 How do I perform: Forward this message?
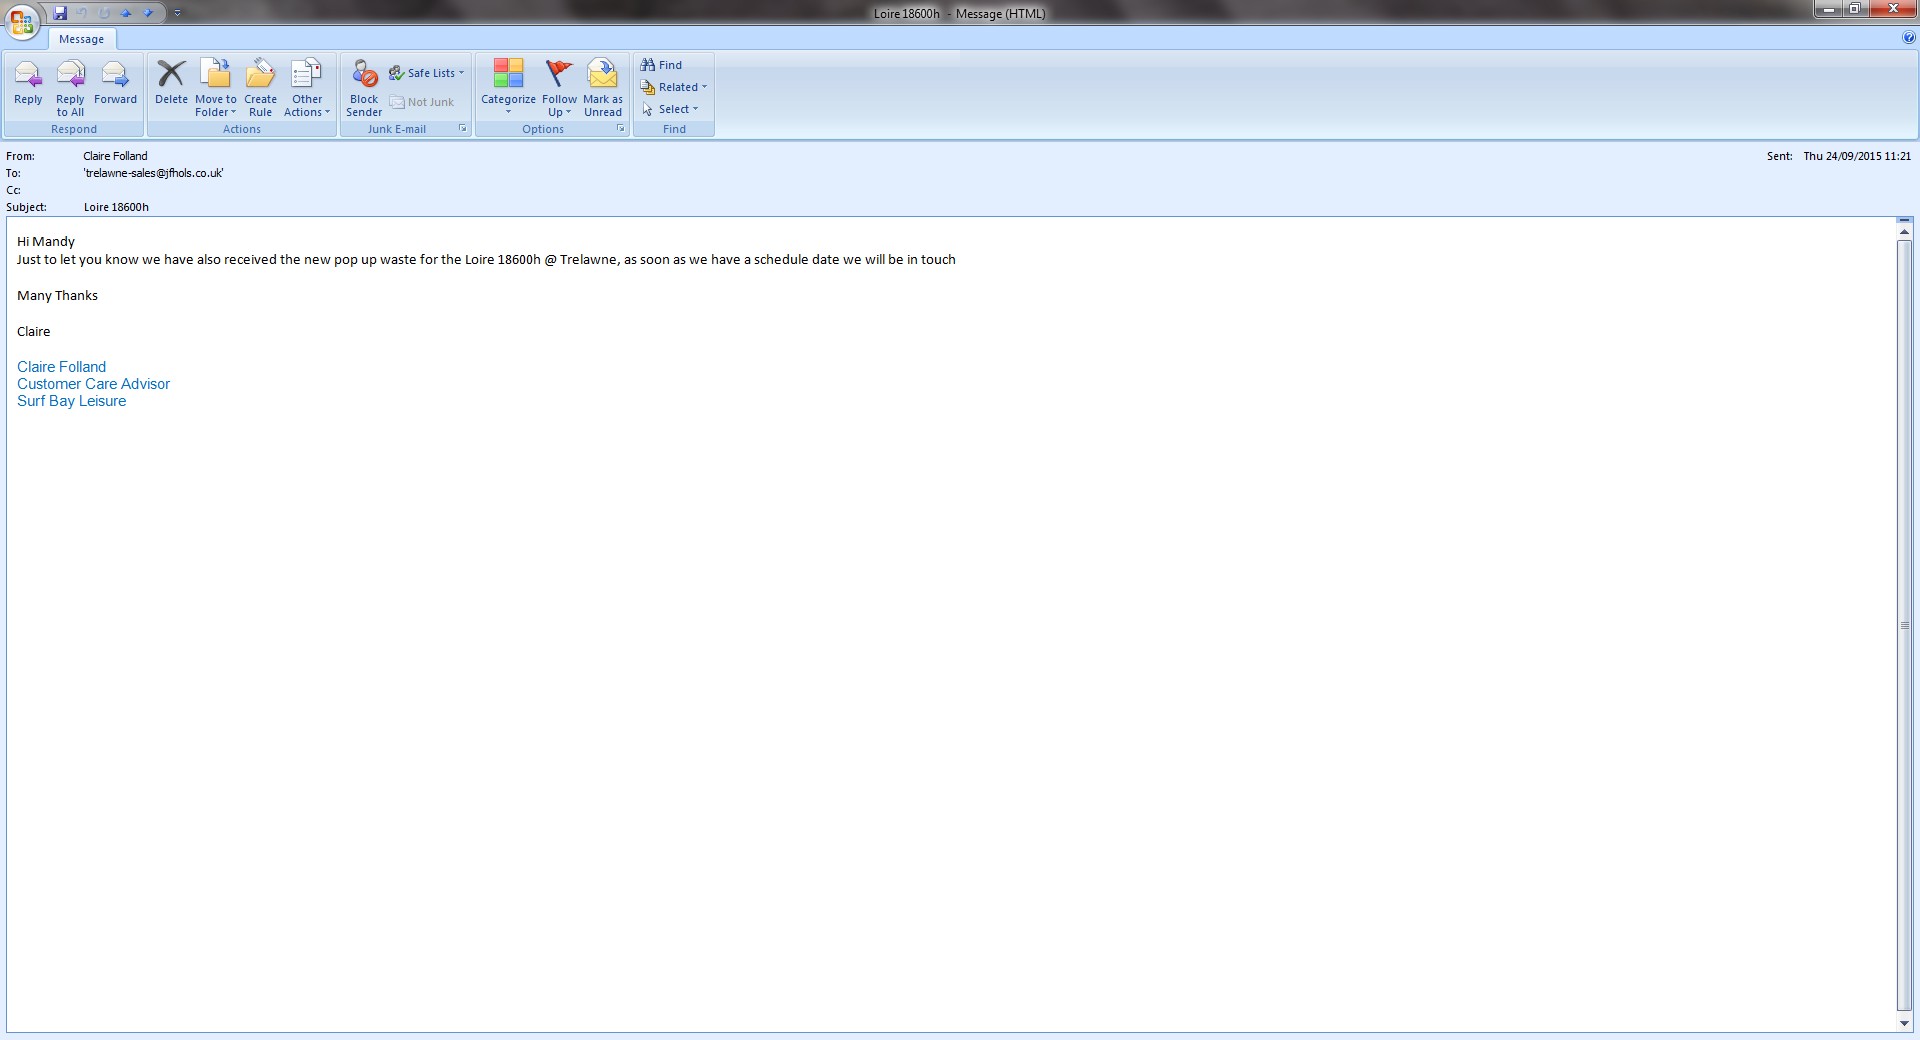tap(115, 87)
